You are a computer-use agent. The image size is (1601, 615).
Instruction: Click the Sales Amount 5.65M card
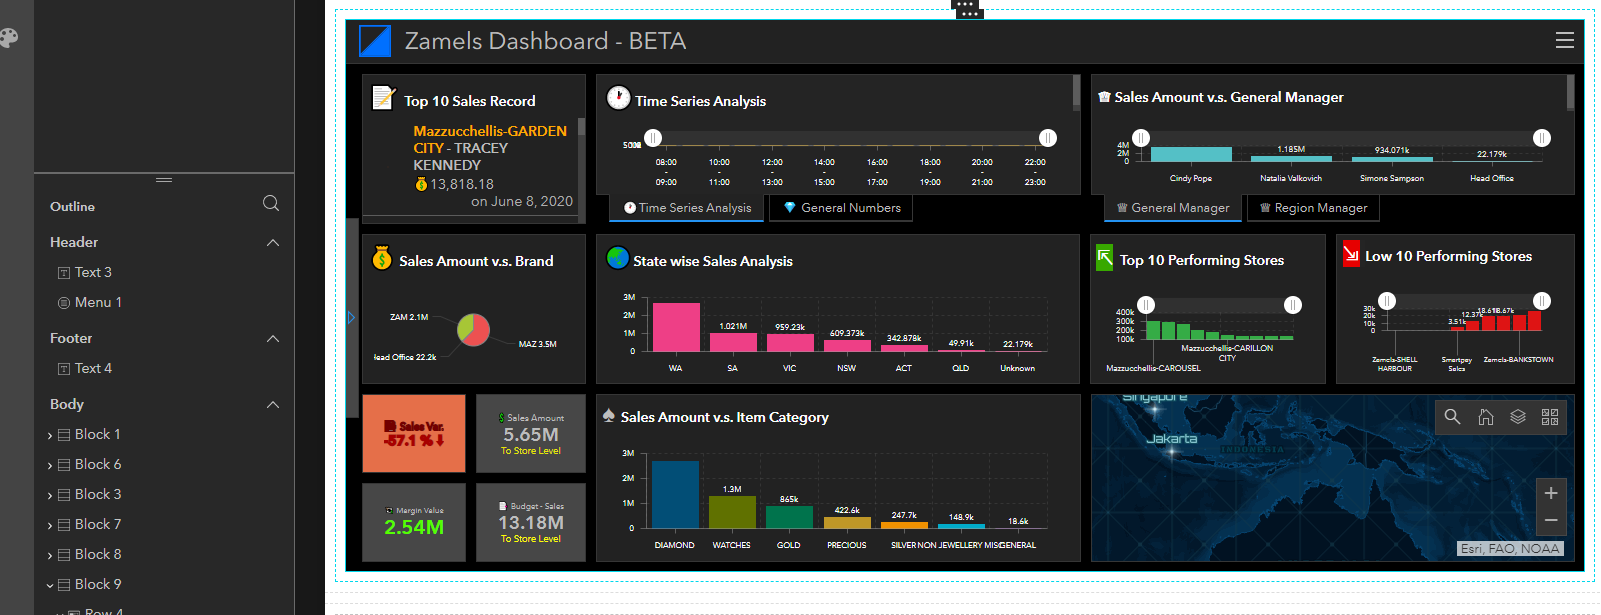tap(531, 433)
